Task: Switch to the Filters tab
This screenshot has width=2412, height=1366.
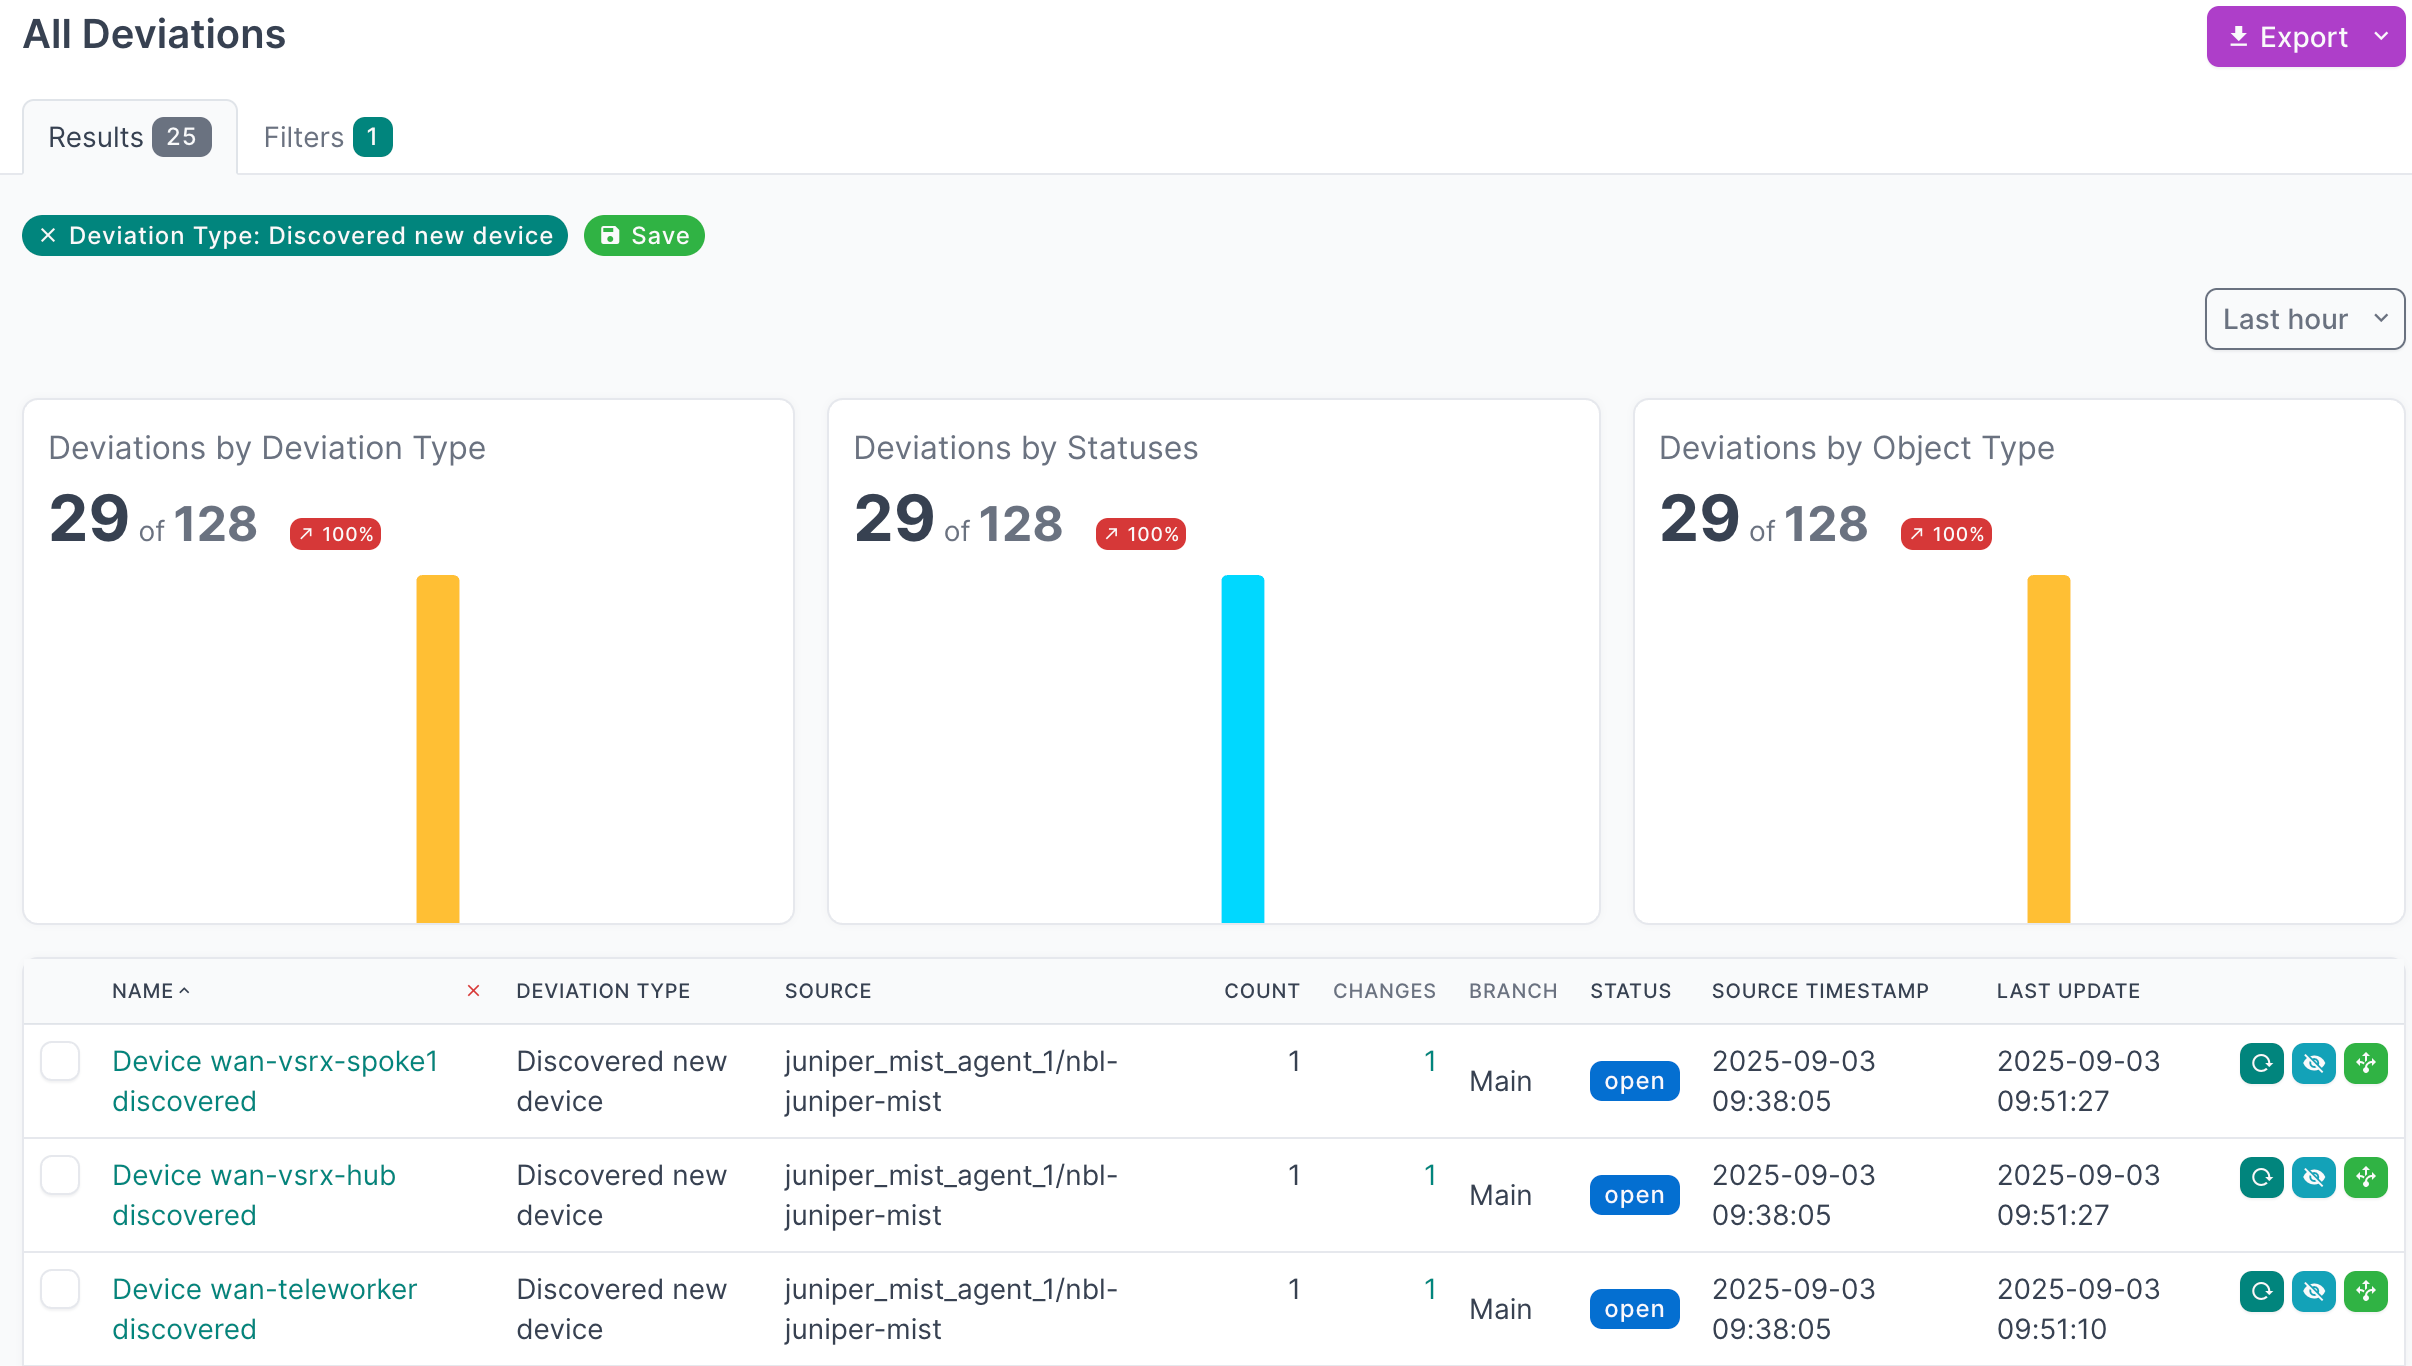Action: click(327, 137)
